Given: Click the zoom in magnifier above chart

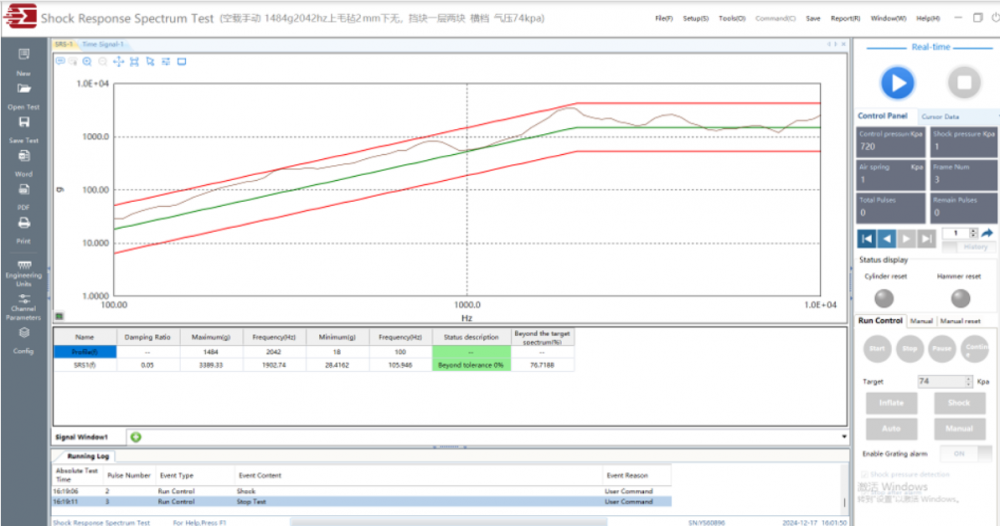Looking at the screenshot, I should point(88,61).
